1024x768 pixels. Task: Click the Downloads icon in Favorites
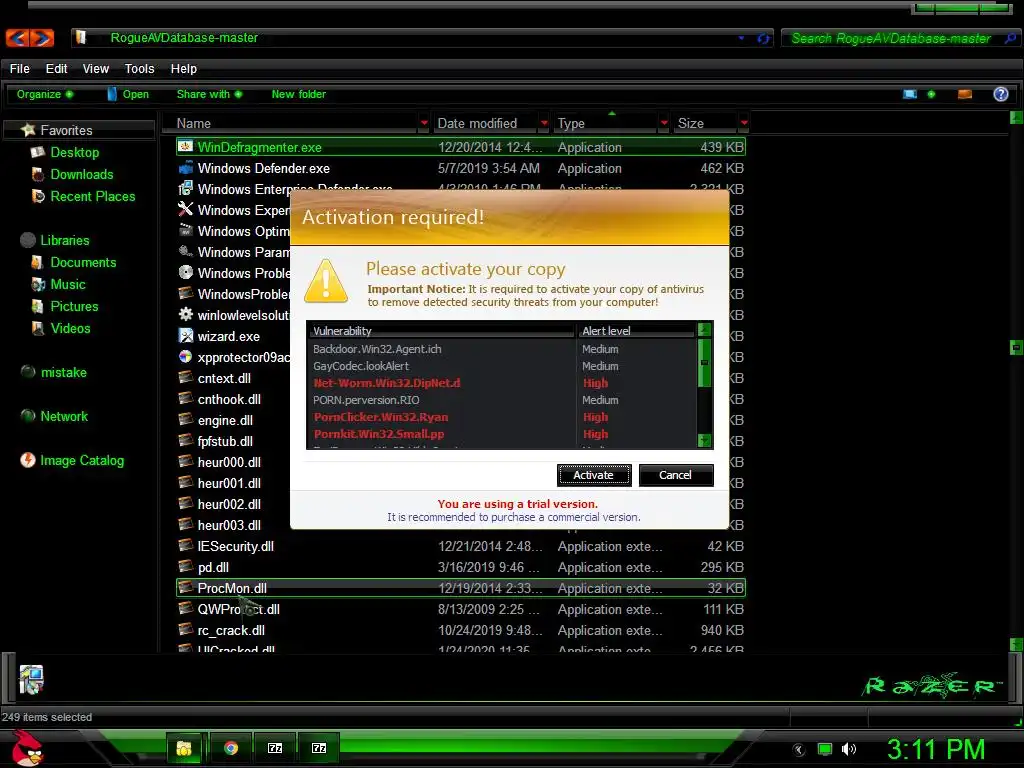tap(38, 174)
